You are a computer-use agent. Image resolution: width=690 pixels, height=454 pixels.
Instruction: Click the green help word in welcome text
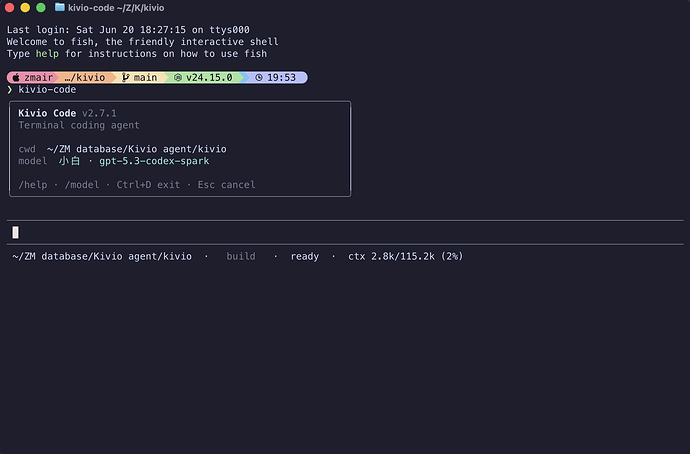point(47,54)
